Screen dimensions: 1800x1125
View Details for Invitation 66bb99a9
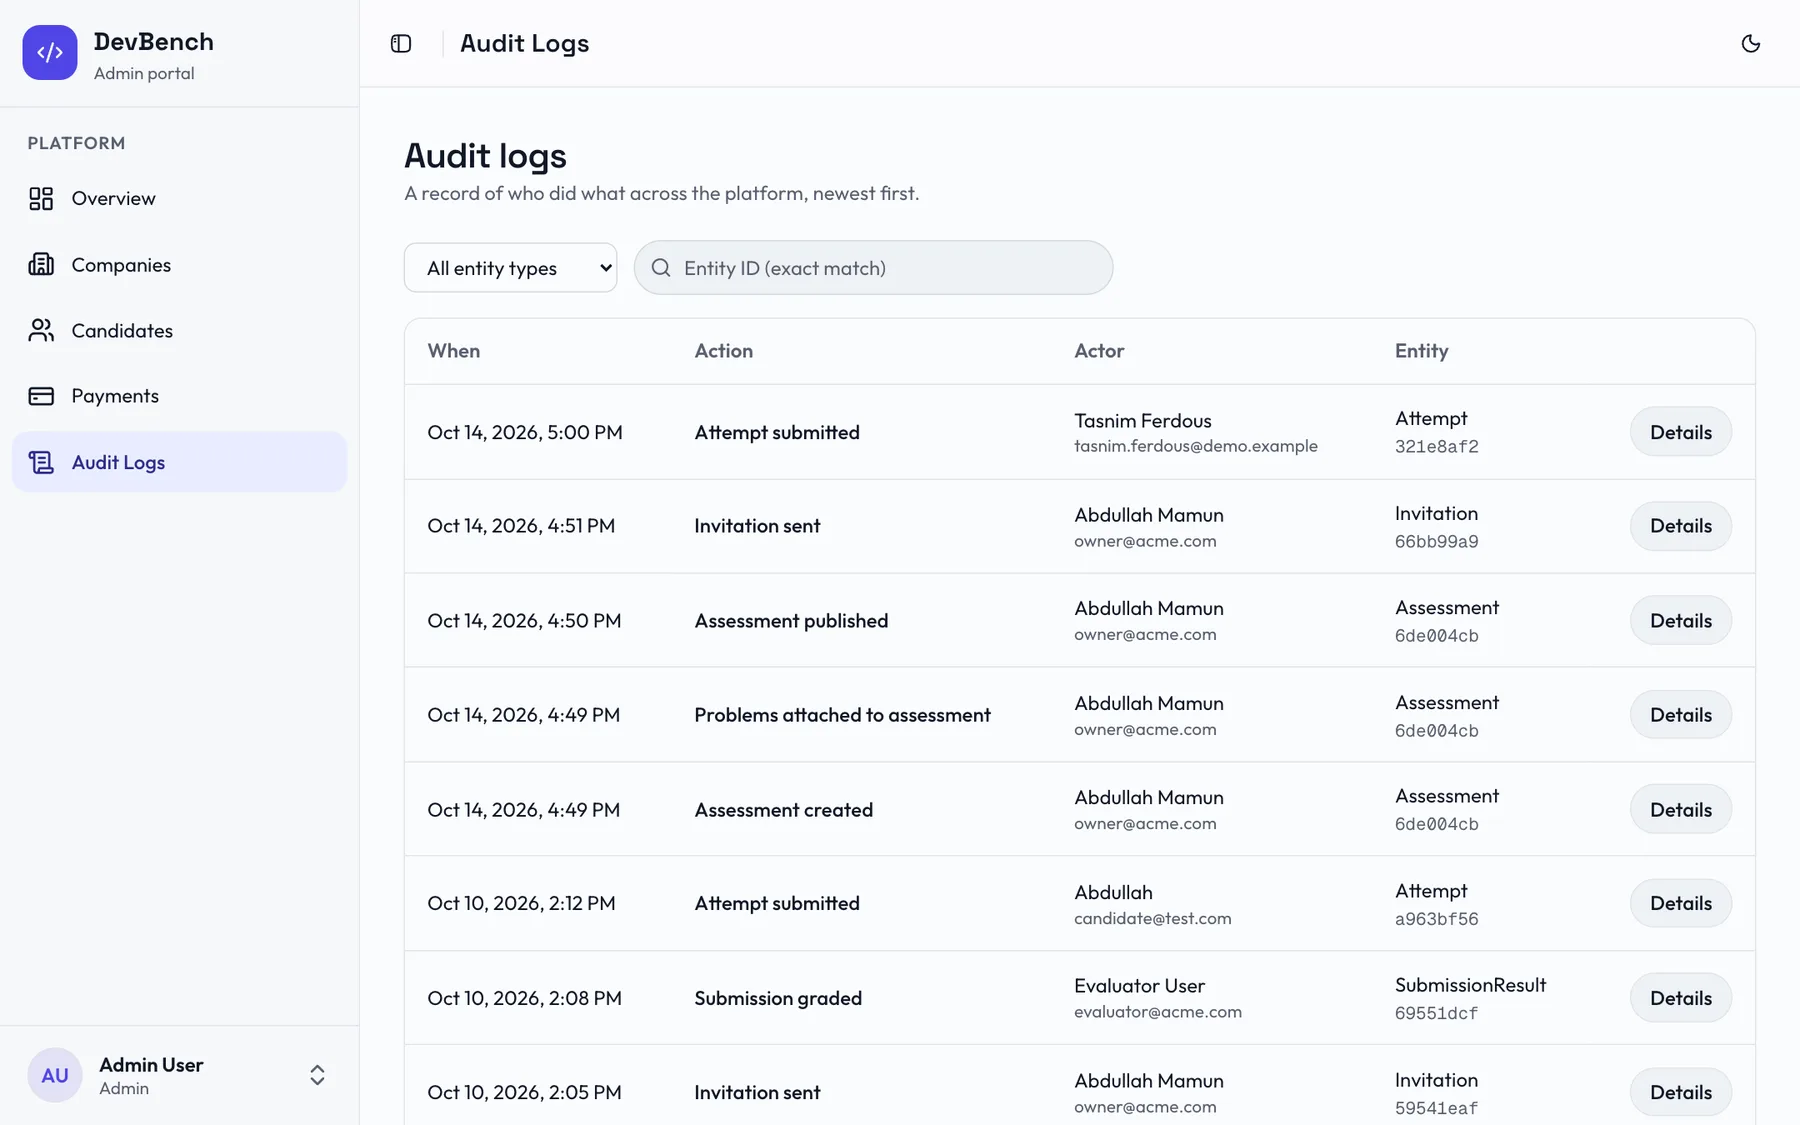[1681, 526]
